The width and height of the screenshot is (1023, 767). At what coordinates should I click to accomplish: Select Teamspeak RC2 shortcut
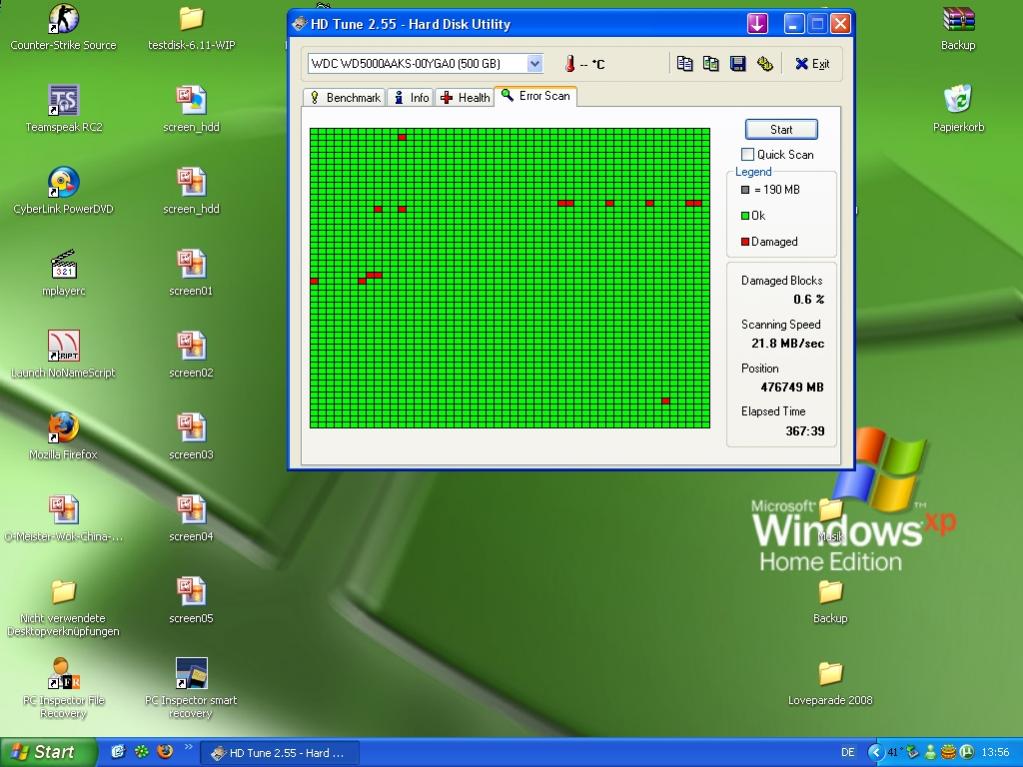click(x=63, y=109)
